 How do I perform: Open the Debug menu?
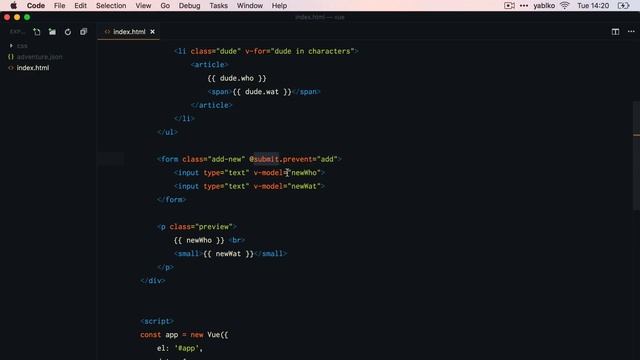click(189, 6)
